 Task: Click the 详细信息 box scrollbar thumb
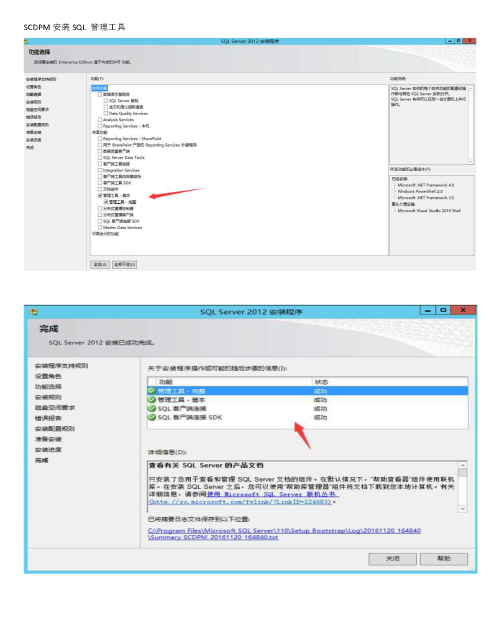(462, 473)
